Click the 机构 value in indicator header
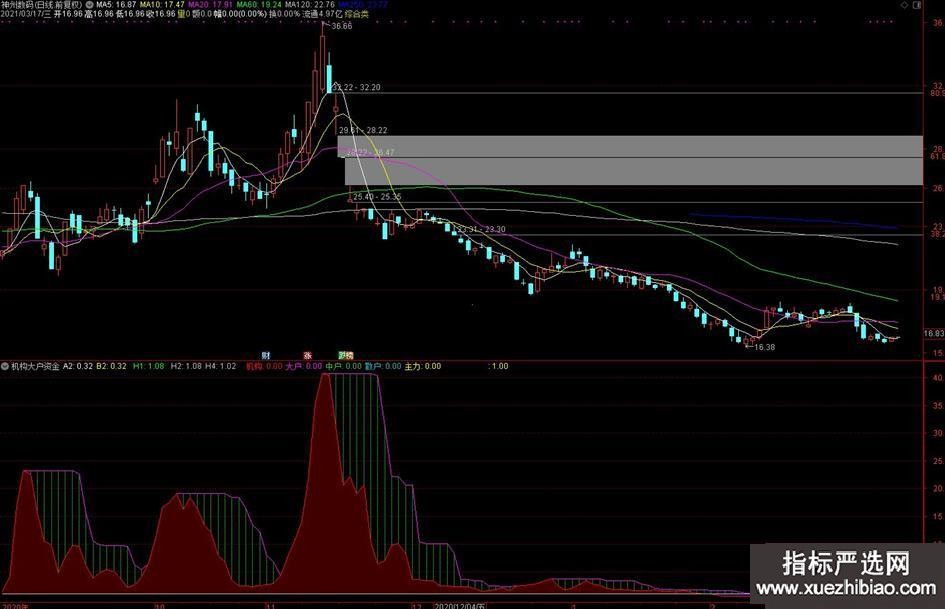This screenshot has height=609, width=945. 264,366
